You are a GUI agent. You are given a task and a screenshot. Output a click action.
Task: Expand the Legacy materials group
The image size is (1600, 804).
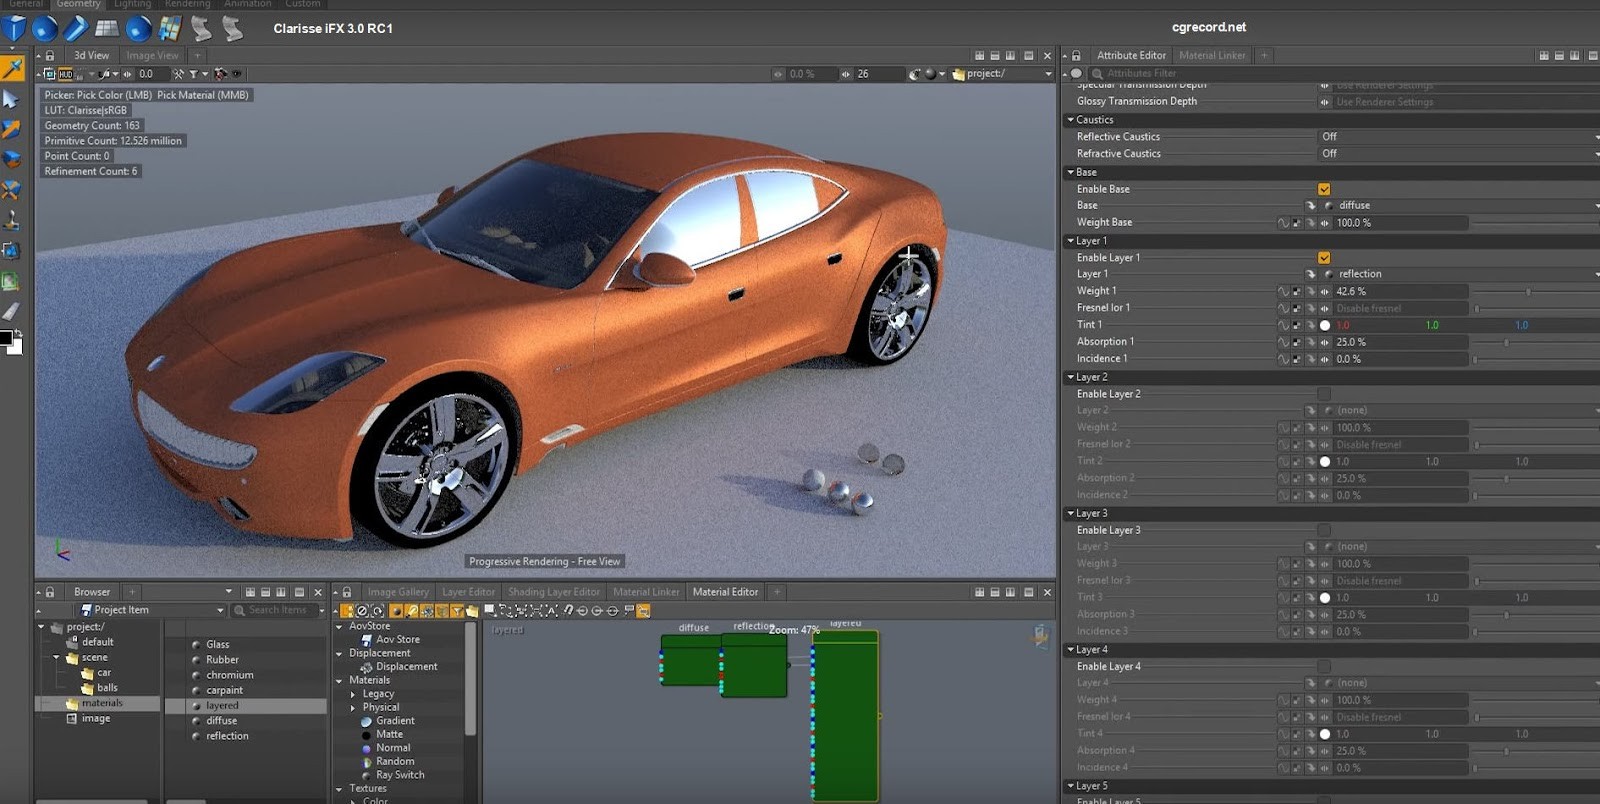click(353, 694)
